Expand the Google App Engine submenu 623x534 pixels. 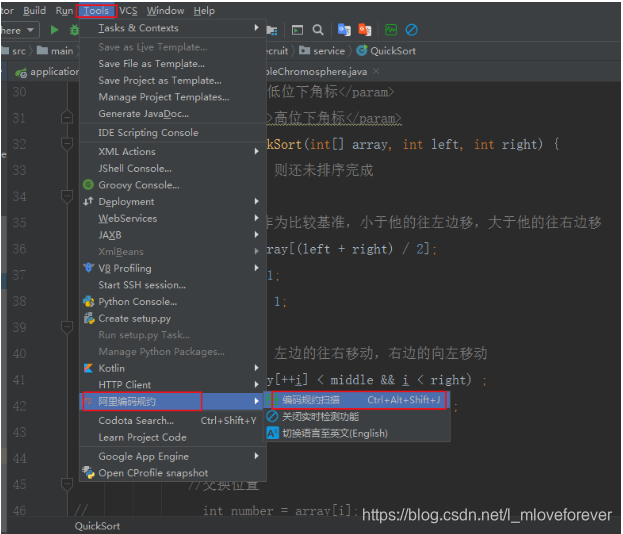pos(173,456)
